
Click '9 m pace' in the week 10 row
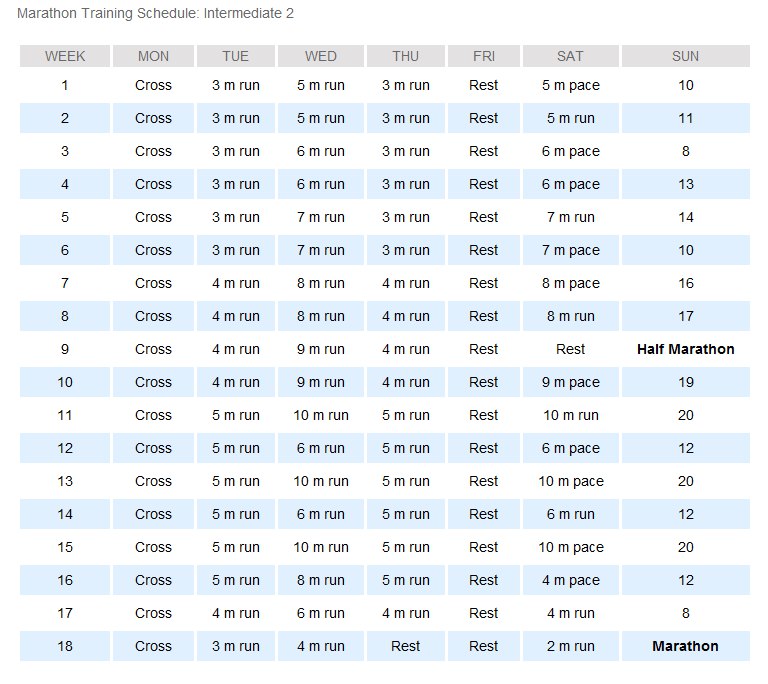571,382
